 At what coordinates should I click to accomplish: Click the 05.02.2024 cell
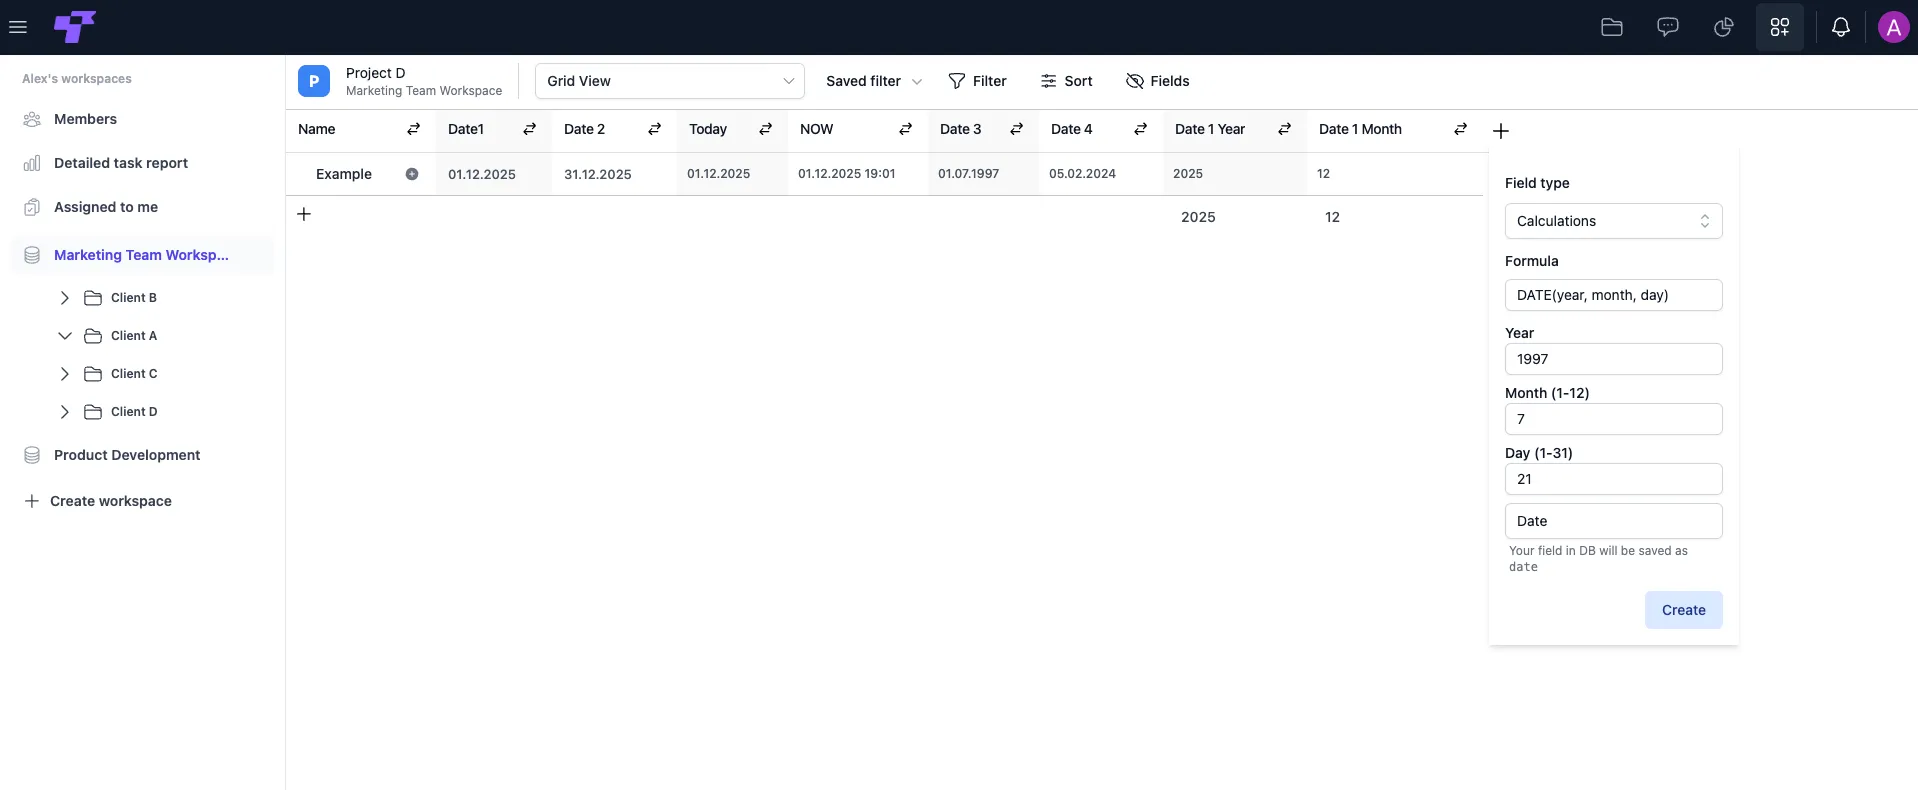click(1101, 174)
